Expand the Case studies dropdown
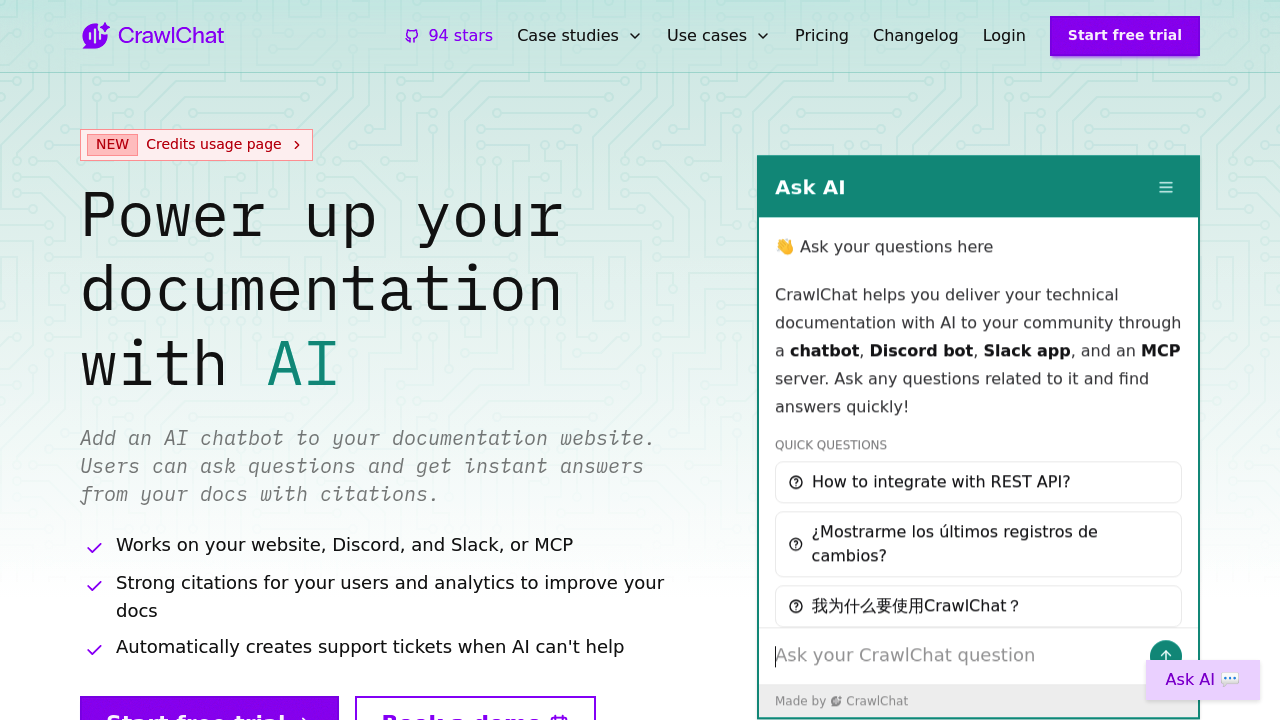The image size is (1280, 720). point(579,35)
